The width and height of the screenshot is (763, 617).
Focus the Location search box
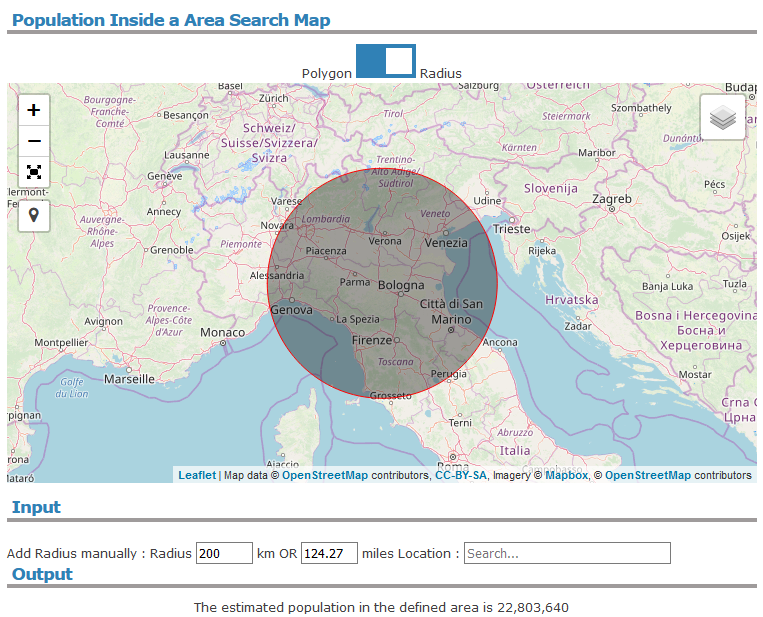pos(566,553)
